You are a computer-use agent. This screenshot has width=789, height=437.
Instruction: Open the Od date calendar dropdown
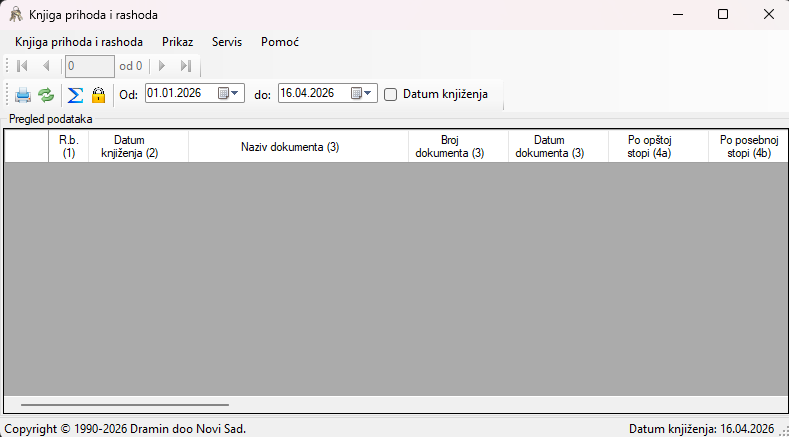click(230, 93)
